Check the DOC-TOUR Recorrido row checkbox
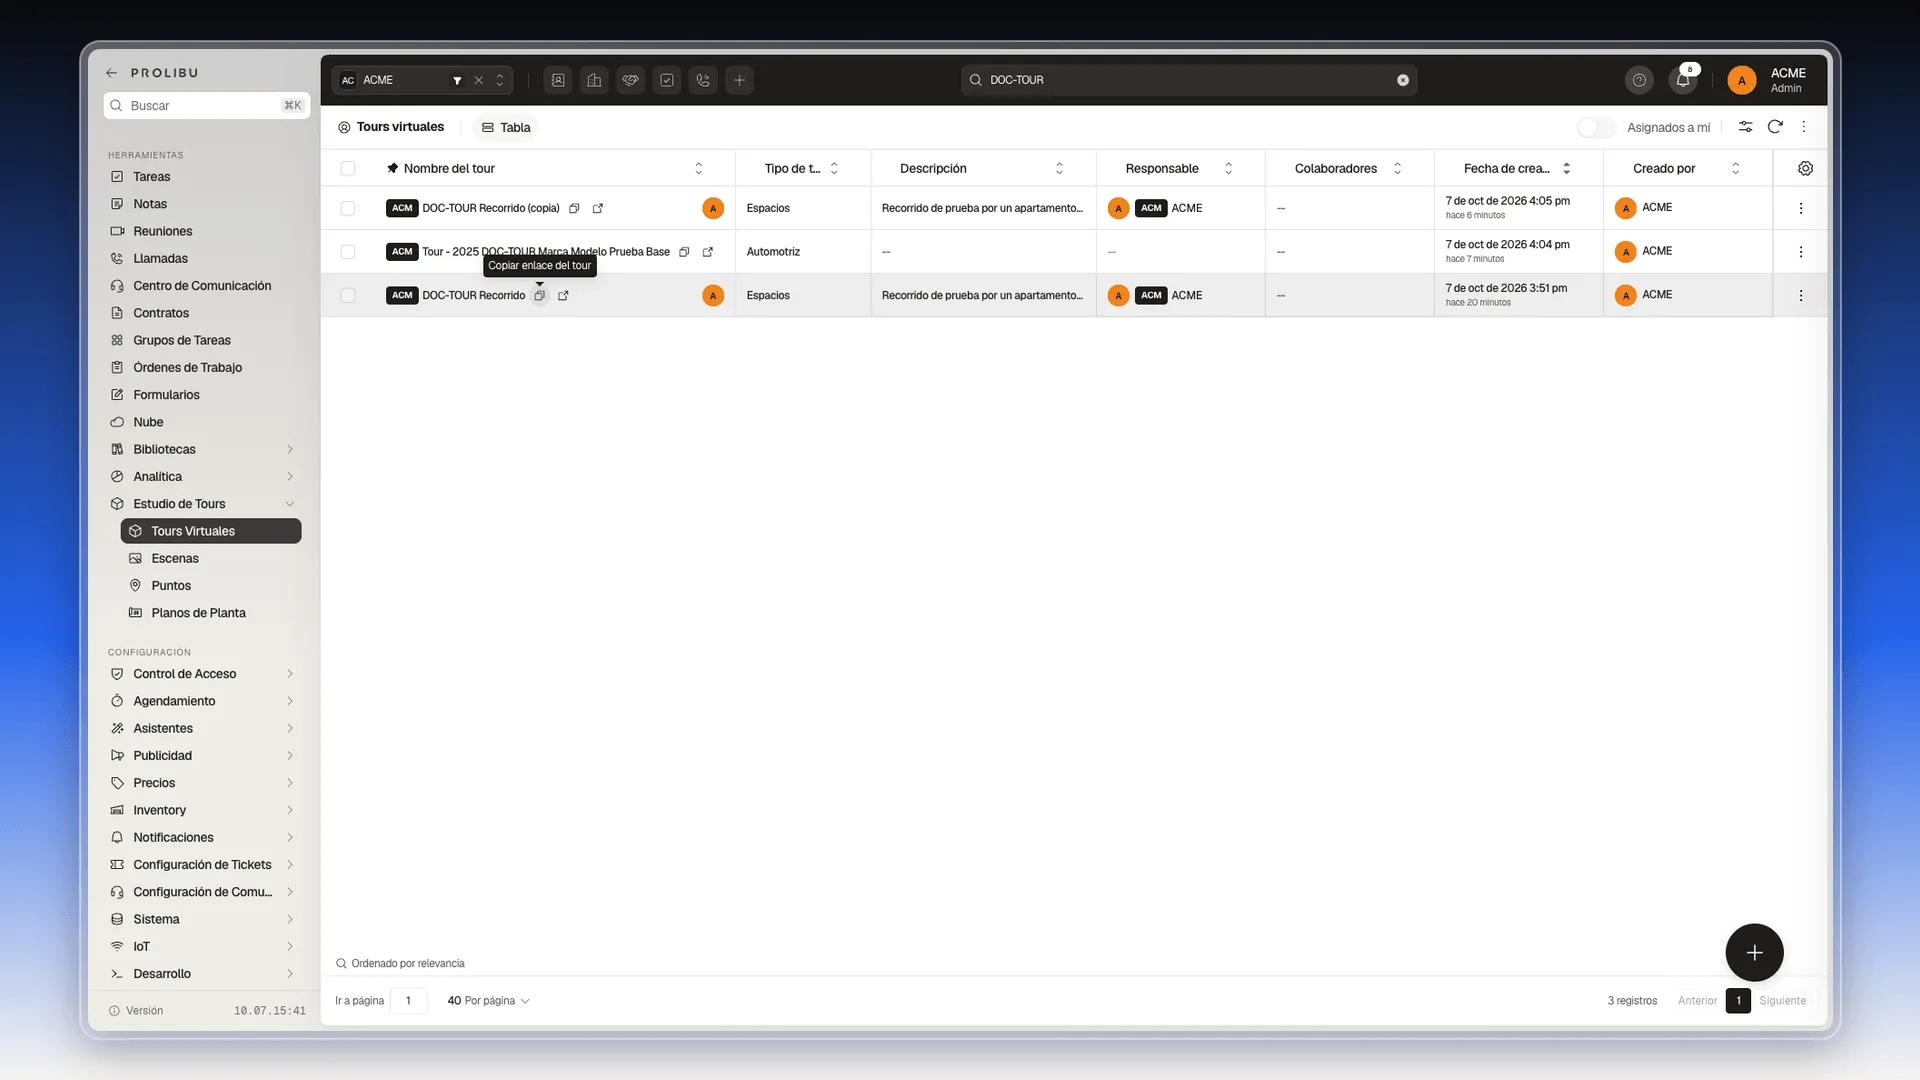 tap(348, 295)
